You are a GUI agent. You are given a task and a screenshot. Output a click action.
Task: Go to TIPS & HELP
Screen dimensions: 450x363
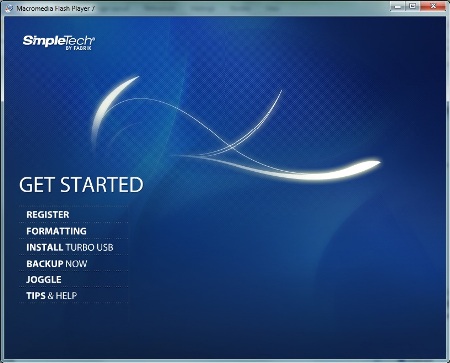pyautogui.click(x=52, y=296)
